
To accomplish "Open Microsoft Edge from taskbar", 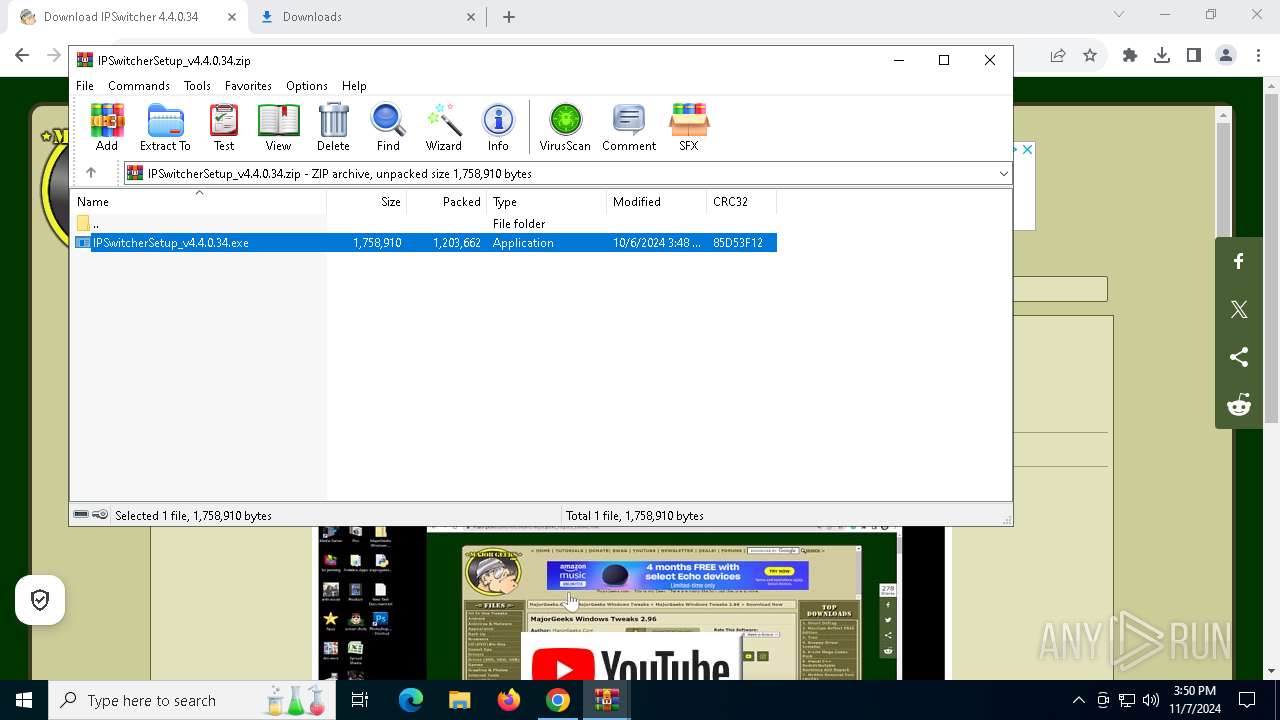I will click(x=411, y=700).
